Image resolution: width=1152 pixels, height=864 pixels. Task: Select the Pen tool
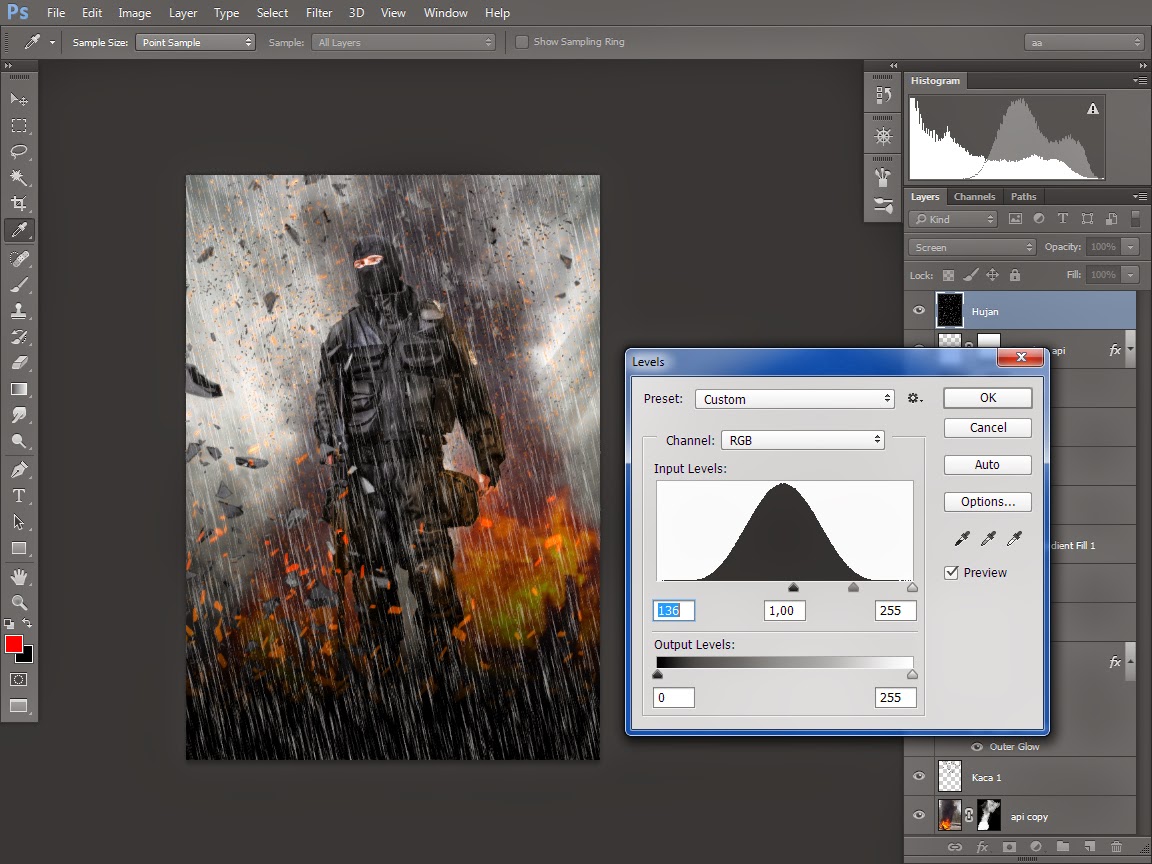[x=19, y=470]
